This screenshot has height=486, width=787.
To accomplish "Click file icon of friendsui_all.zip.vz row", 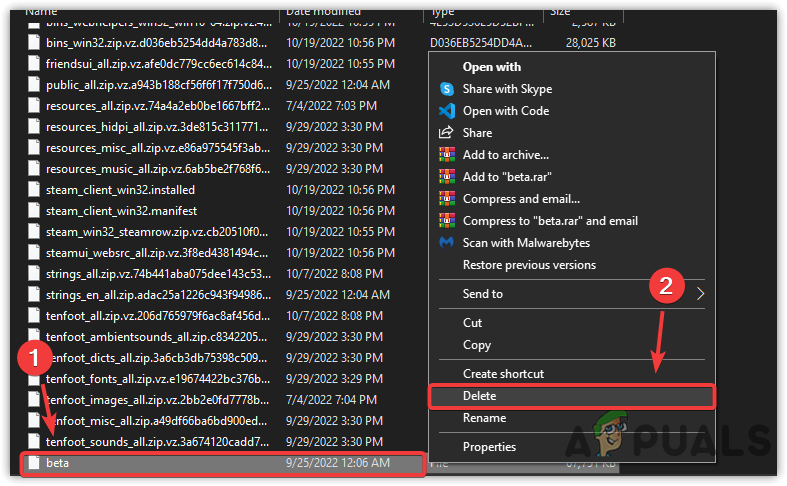I will [x=34, y=64].
